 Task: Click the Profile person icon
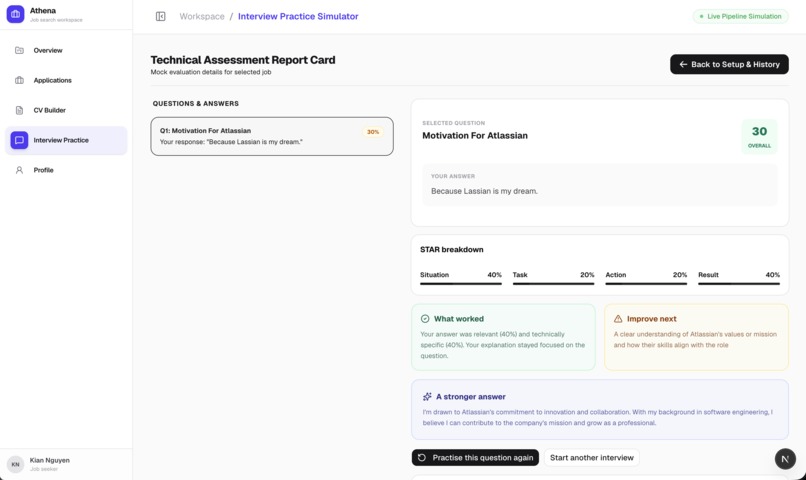coord(19,170)
